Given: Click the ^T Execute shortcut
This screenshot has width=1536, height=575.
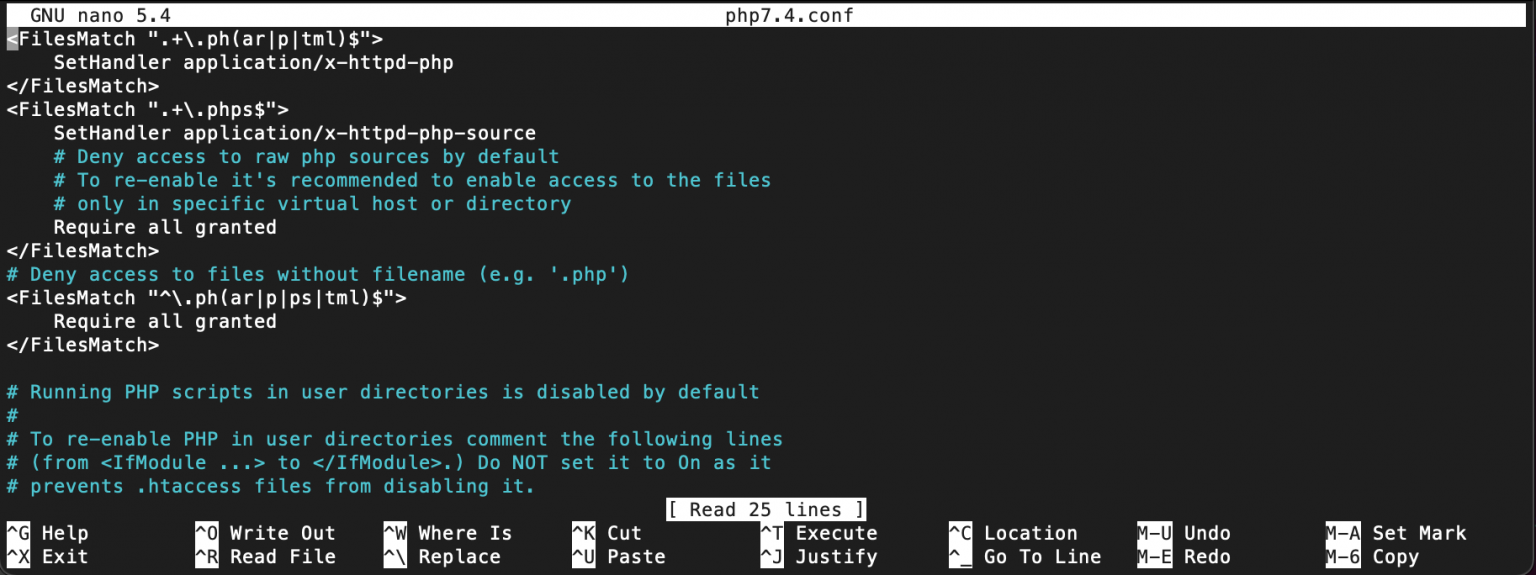Looking at the screenshot, I should [819, 533].
